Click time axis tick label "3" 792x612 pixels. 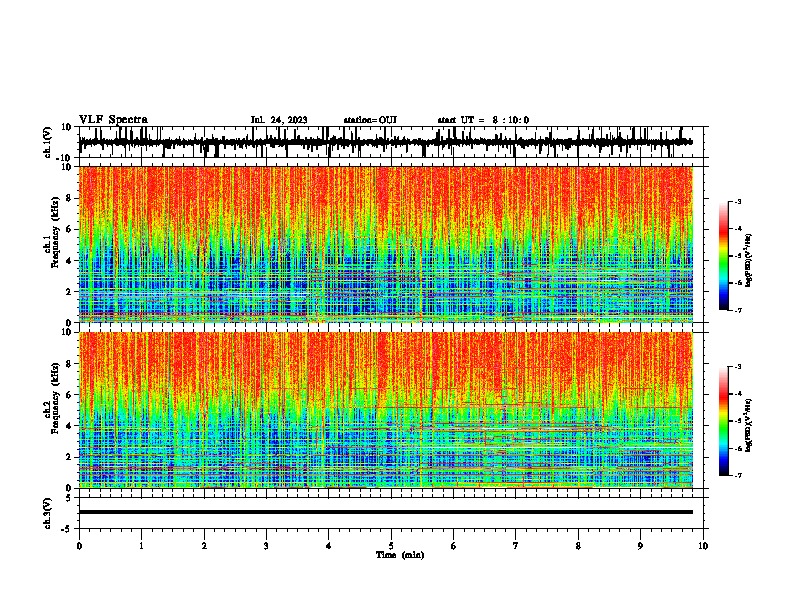266,546
